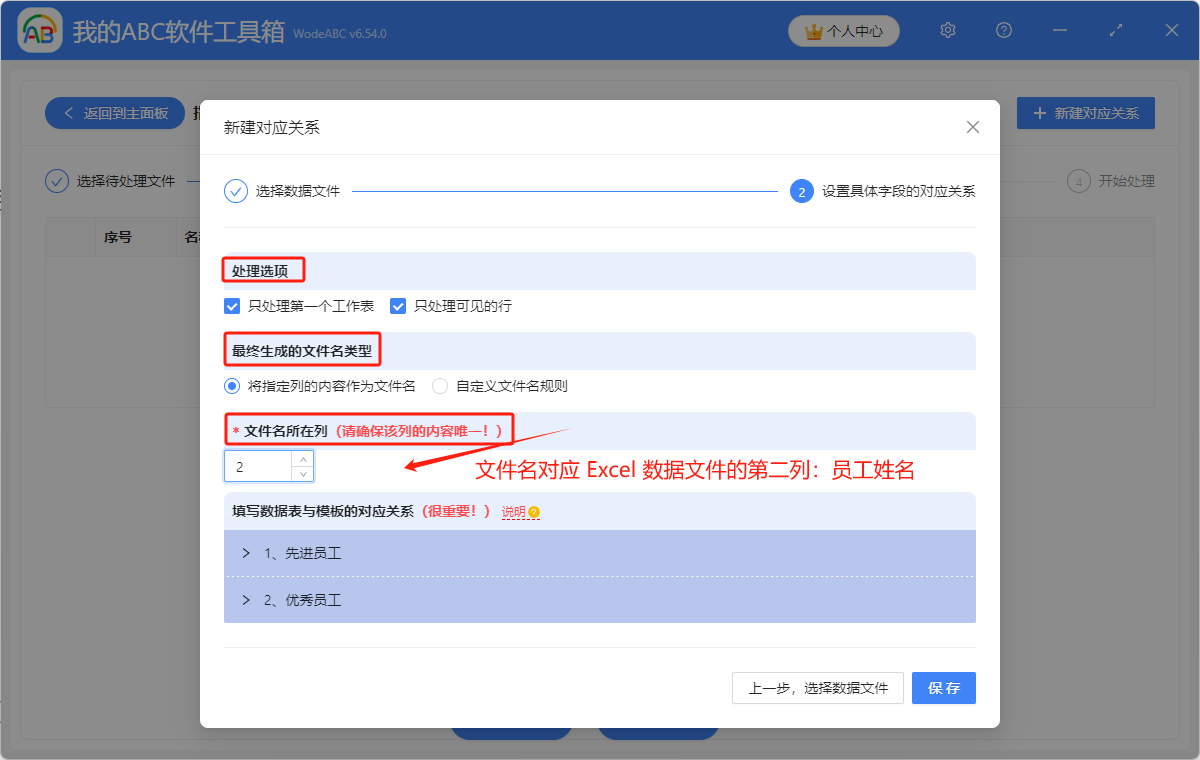Expand the 2、优秀员工 section
This screenshot has height=760, width=1200.
(x=246, y=599)
